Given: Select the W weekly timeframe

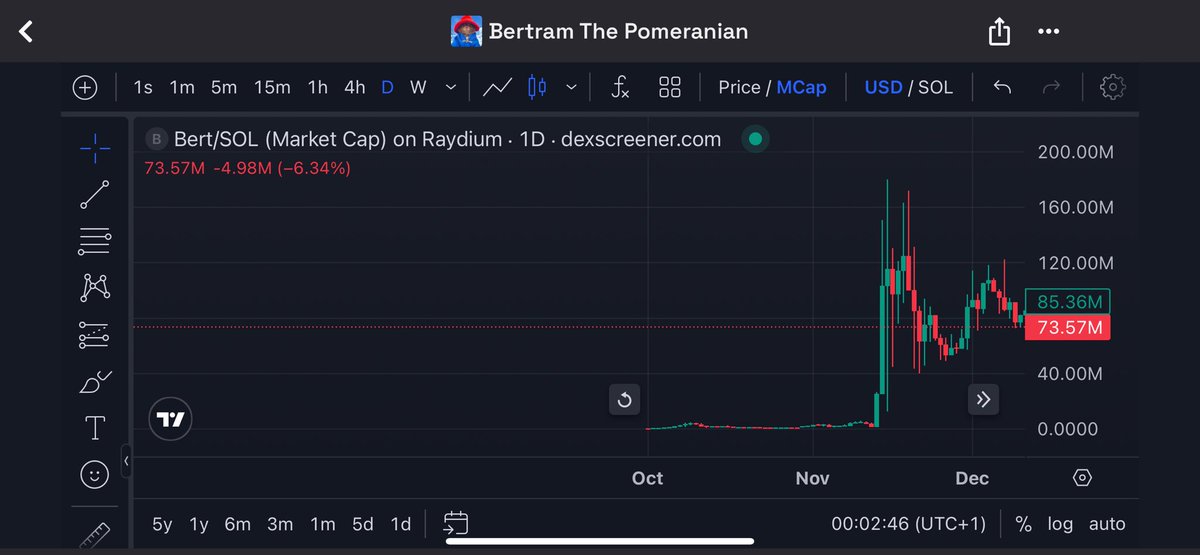Looking at the screenshot, I should tap(418, 87).
